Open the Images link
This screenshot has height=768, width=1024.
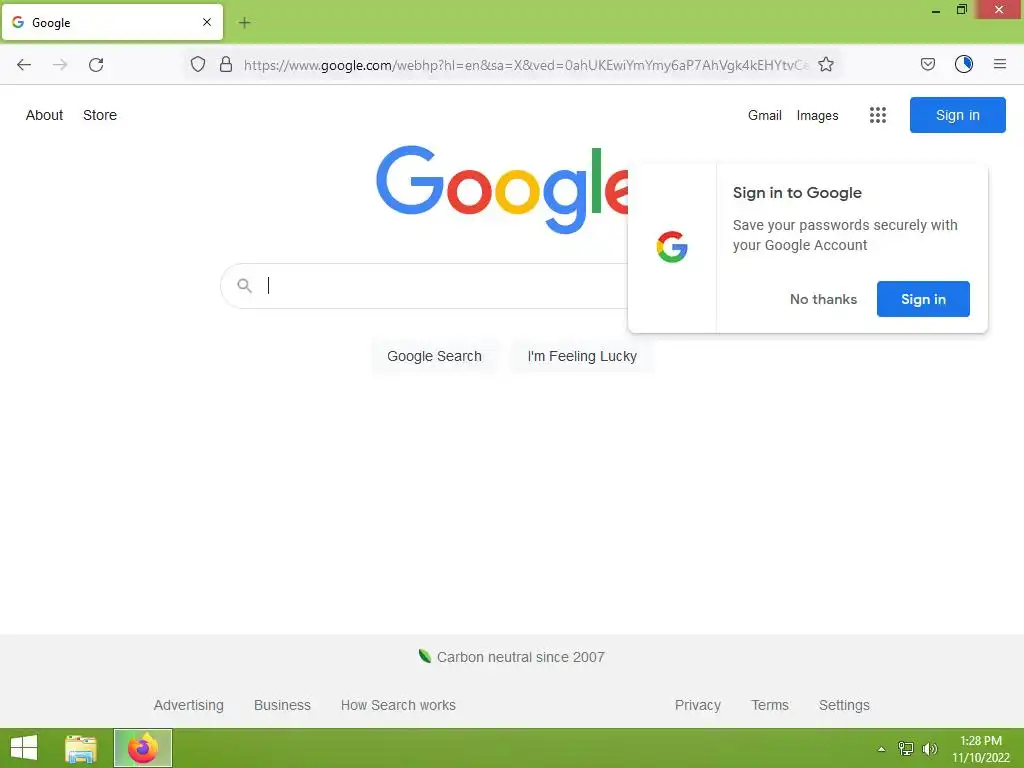click(818, 116)
